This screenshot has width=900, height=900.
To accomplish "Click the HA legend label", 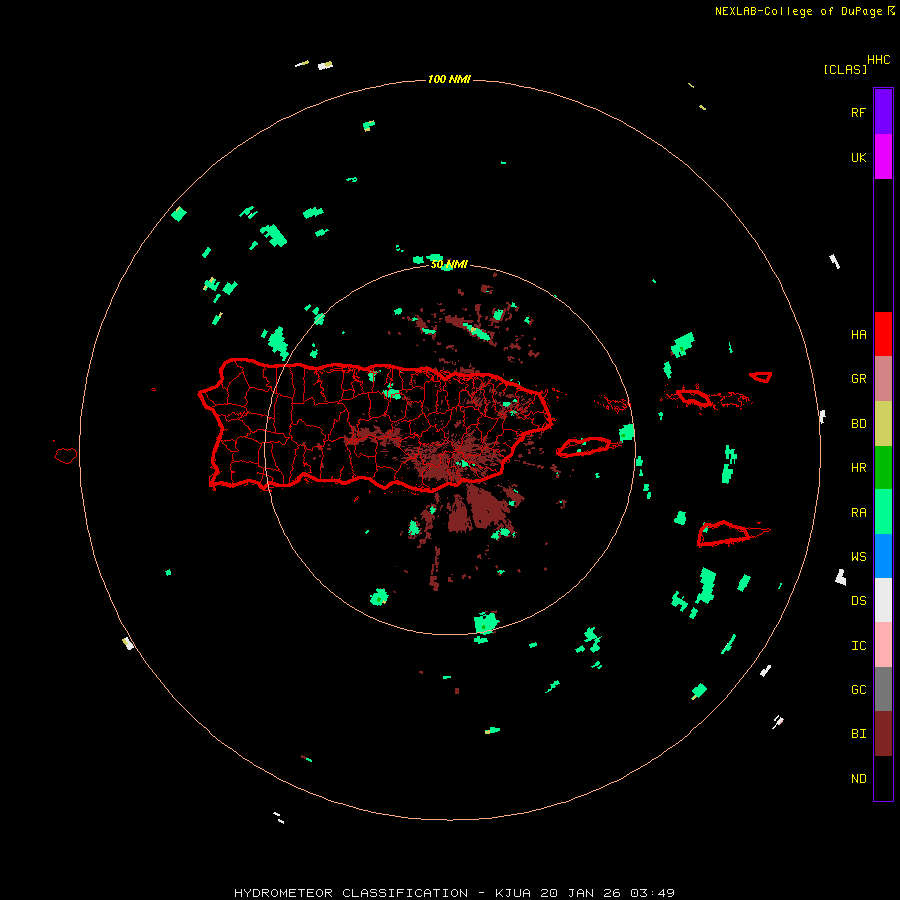I will coord(858,334).
